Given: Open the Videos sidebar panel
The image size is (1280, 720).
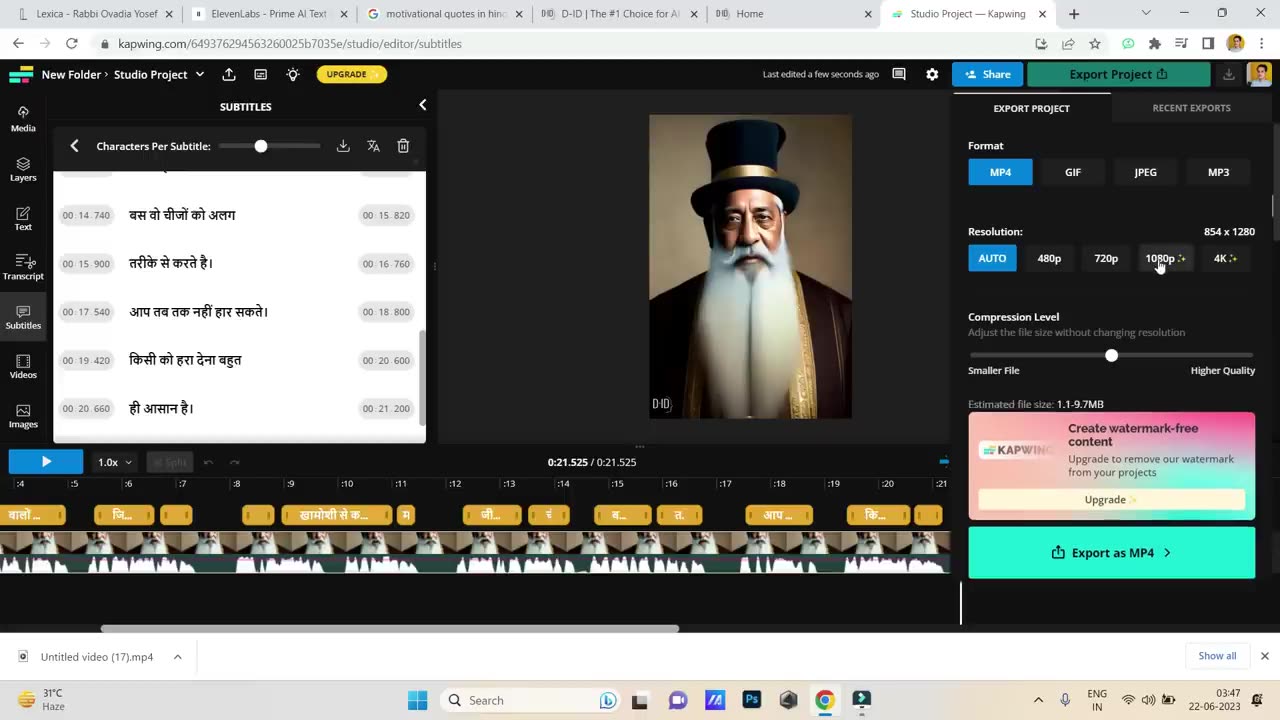Looking at the screenshot, I should pyautogui.click(x=23, y=366).
